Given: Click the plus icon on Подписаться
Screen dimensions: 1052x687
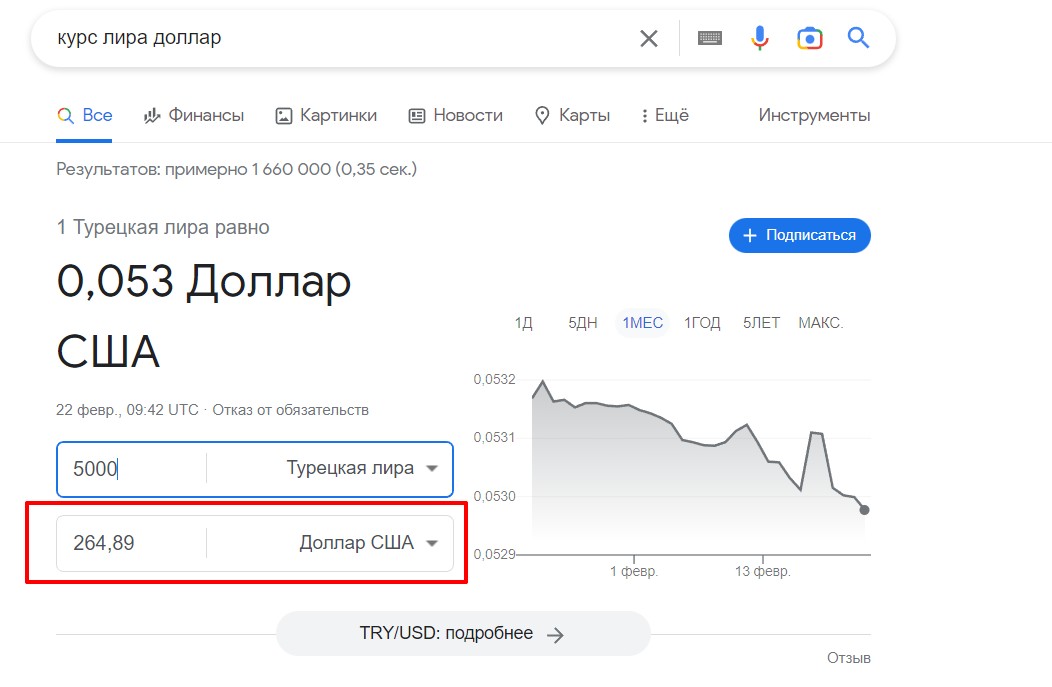Looking at the screenshot, I should click(749, 236).
